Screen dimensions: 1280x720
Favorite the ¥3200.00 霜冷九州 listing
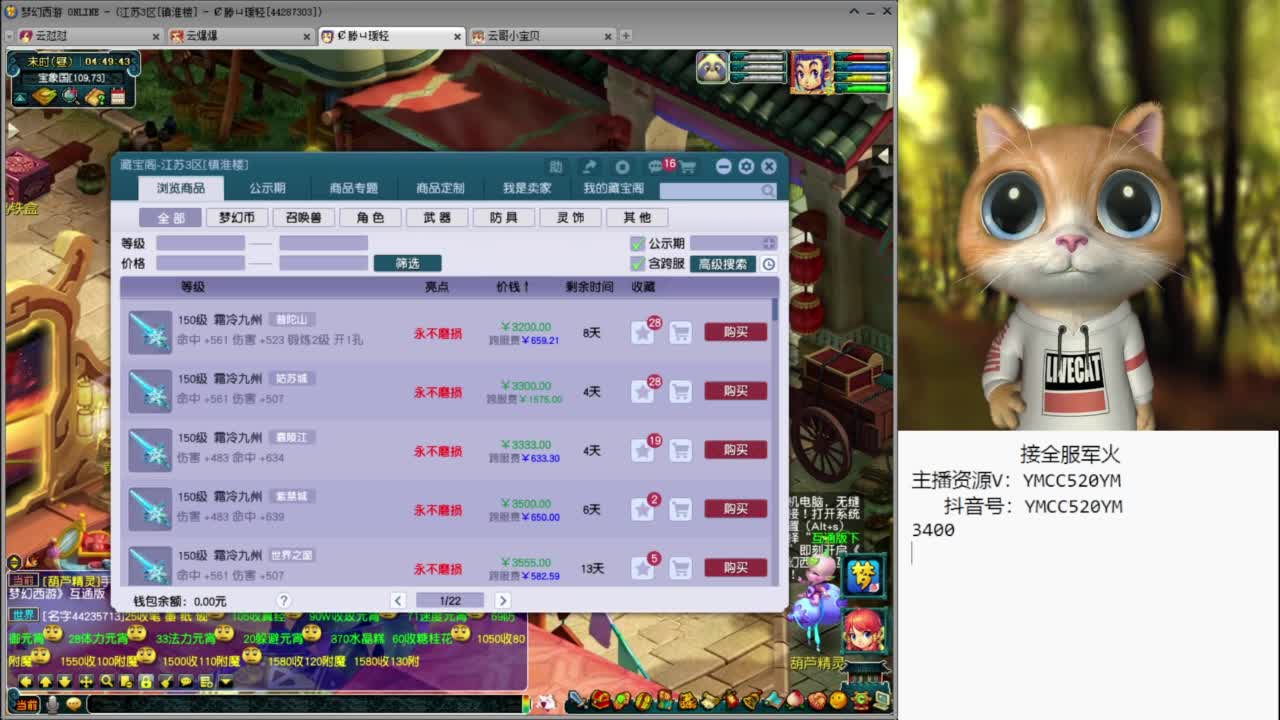coord(642,332)
